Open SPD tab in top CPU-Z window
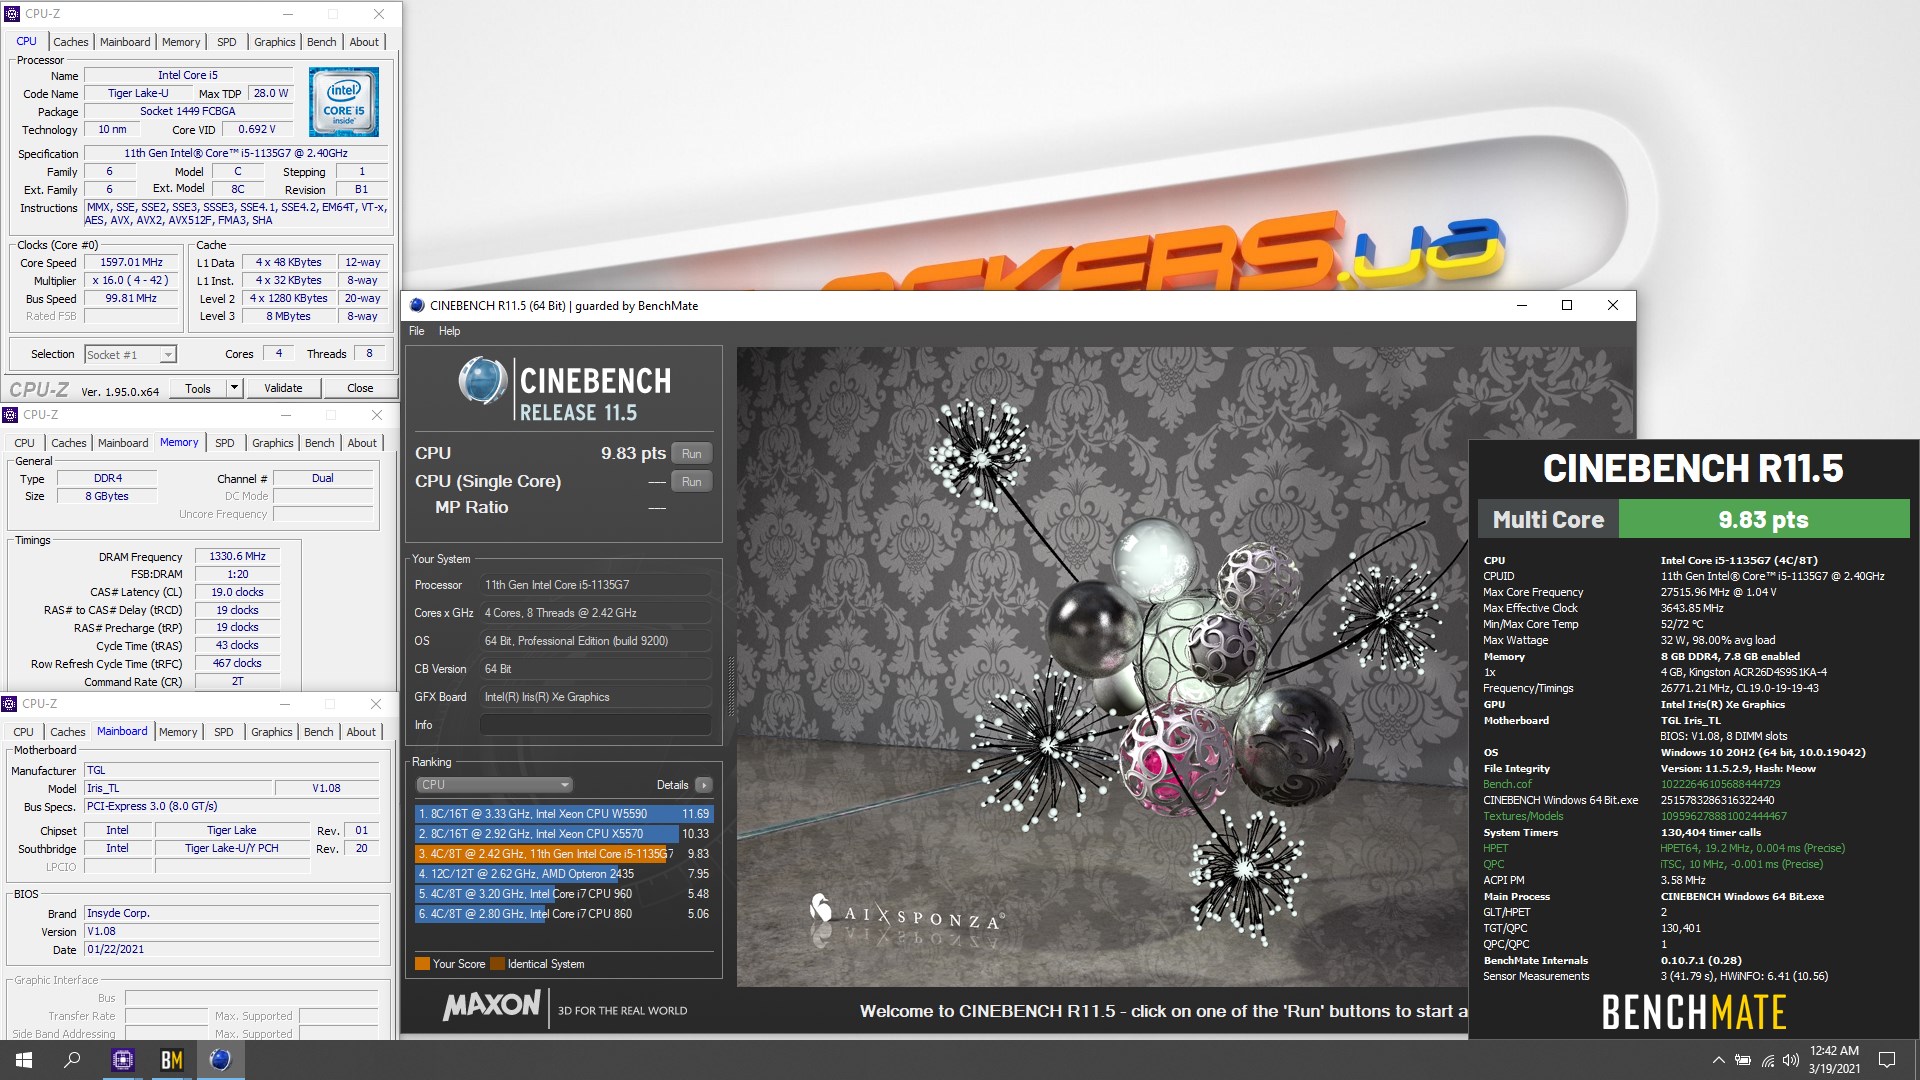Viewport: 1920px width, 1080px height. coord(227,42)
